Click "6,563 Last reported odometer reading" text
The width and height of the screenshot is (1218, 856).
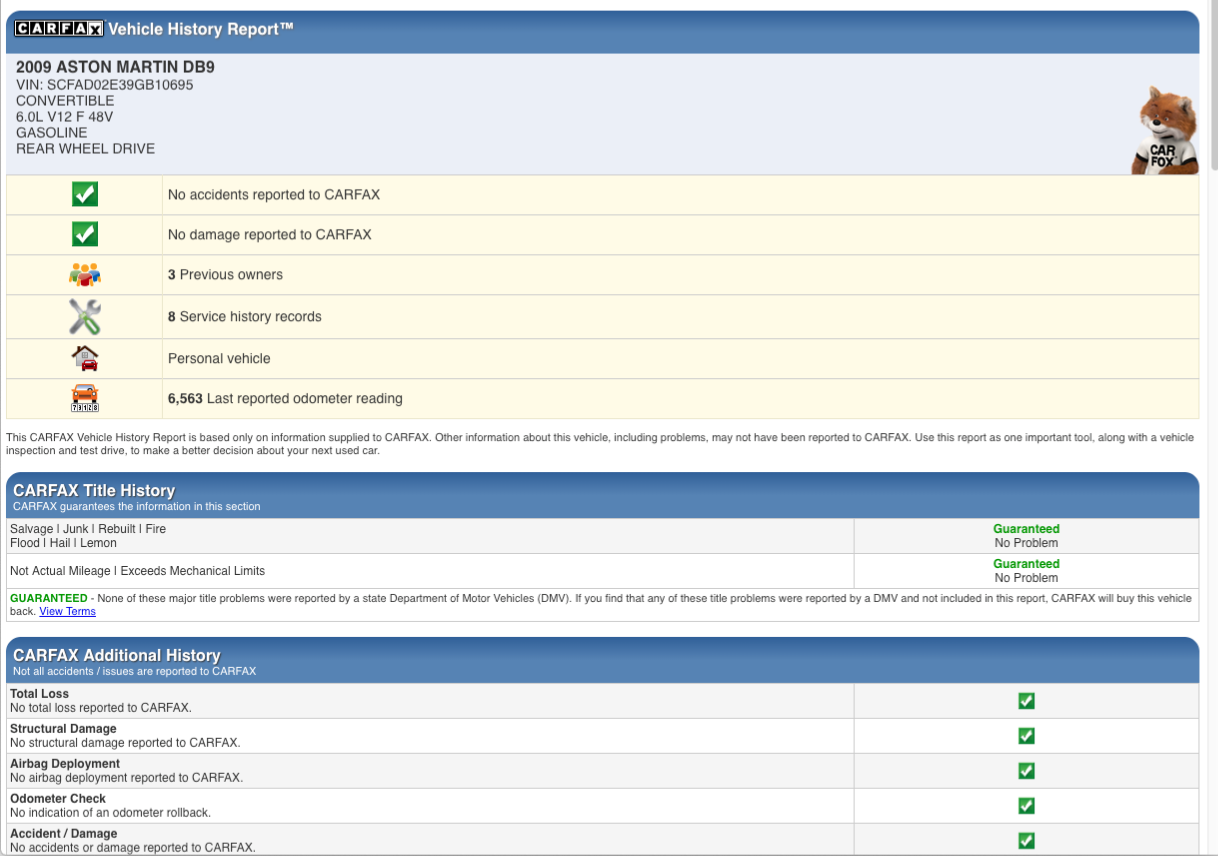tap(285, 399)
